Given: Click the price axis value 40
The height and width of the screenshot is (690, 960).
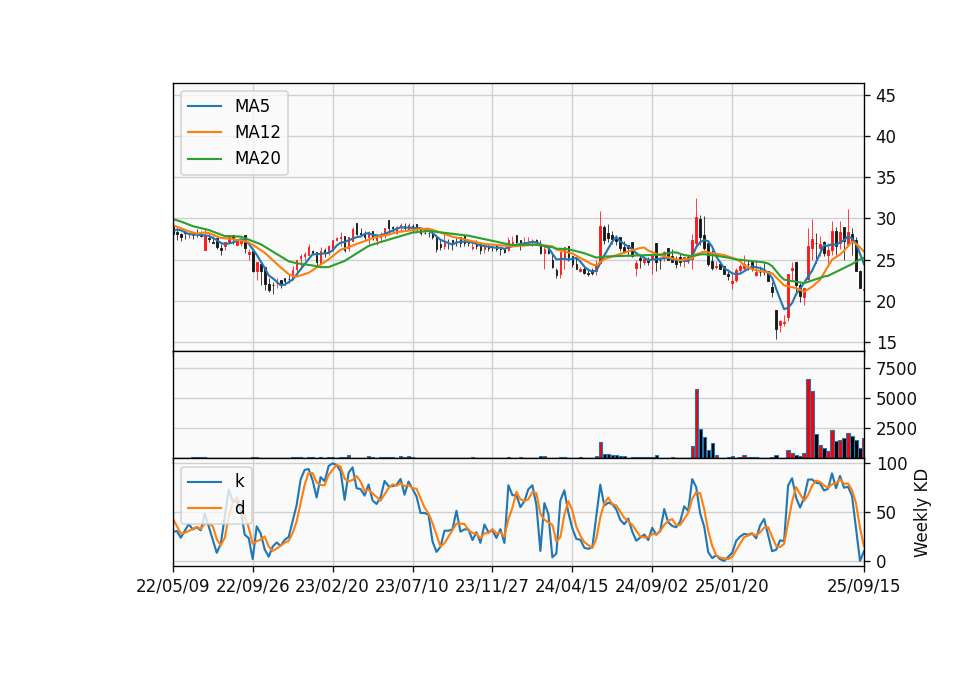Looking at the screenshot, I should (x=885, y=137).
